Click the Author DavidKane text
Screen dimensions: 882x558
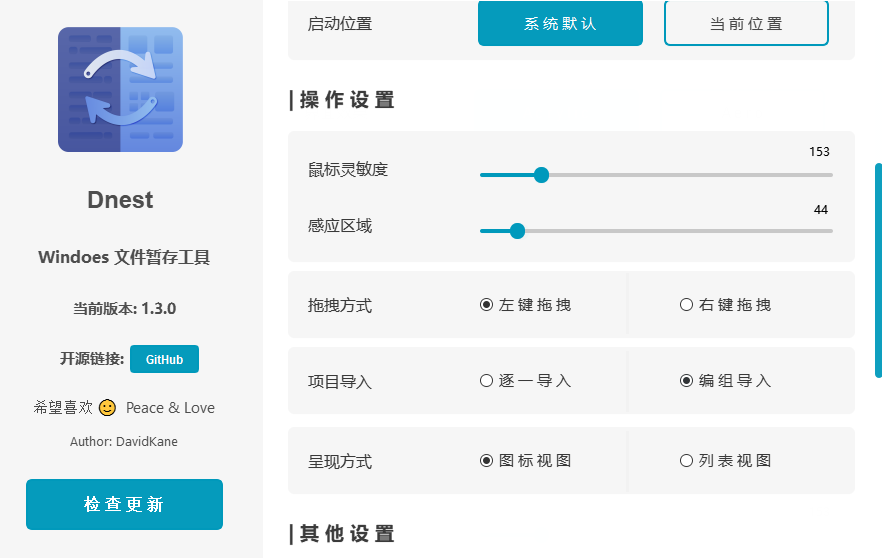124,441
